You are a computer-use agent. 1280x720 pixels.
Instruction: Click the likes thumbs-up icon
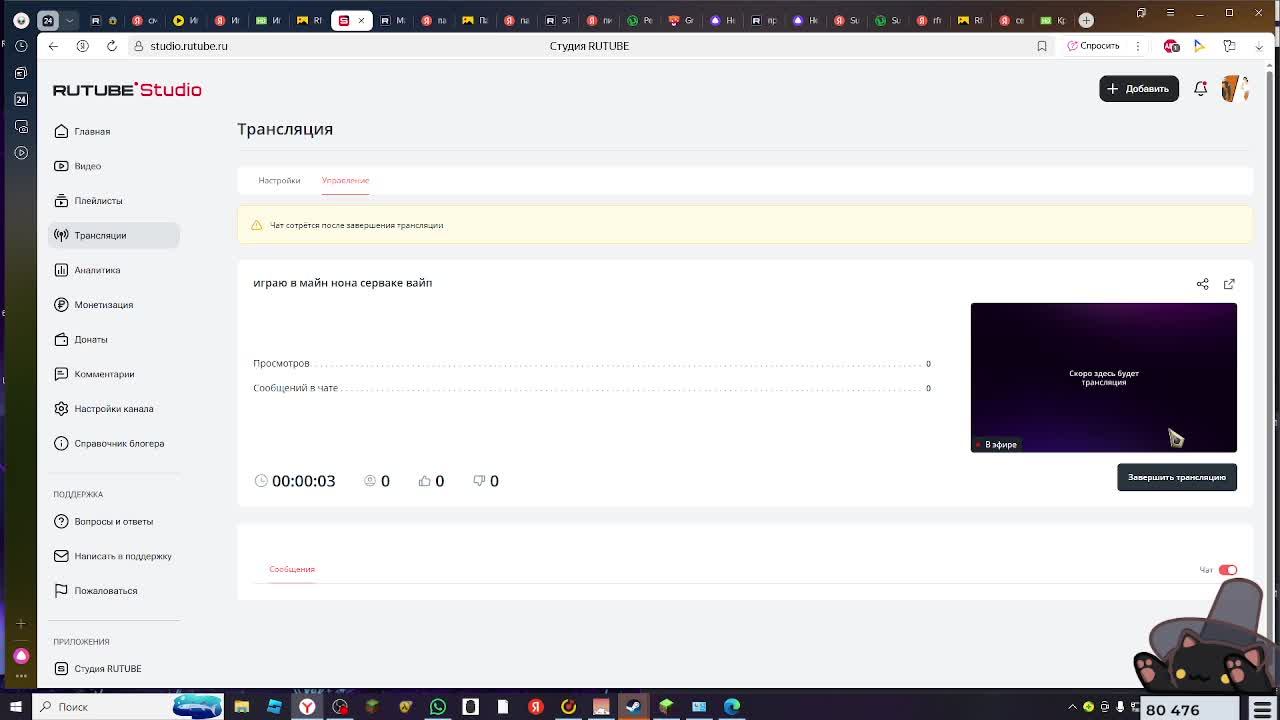[425, 481]
